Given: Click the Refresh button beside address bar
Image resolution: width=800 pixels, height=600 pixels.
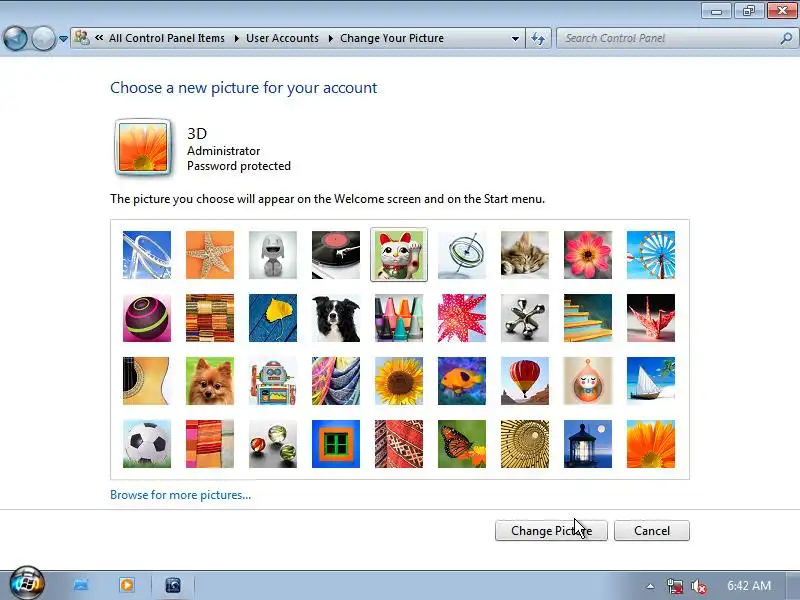Looking at the screenshot, I should pos(538,38).
